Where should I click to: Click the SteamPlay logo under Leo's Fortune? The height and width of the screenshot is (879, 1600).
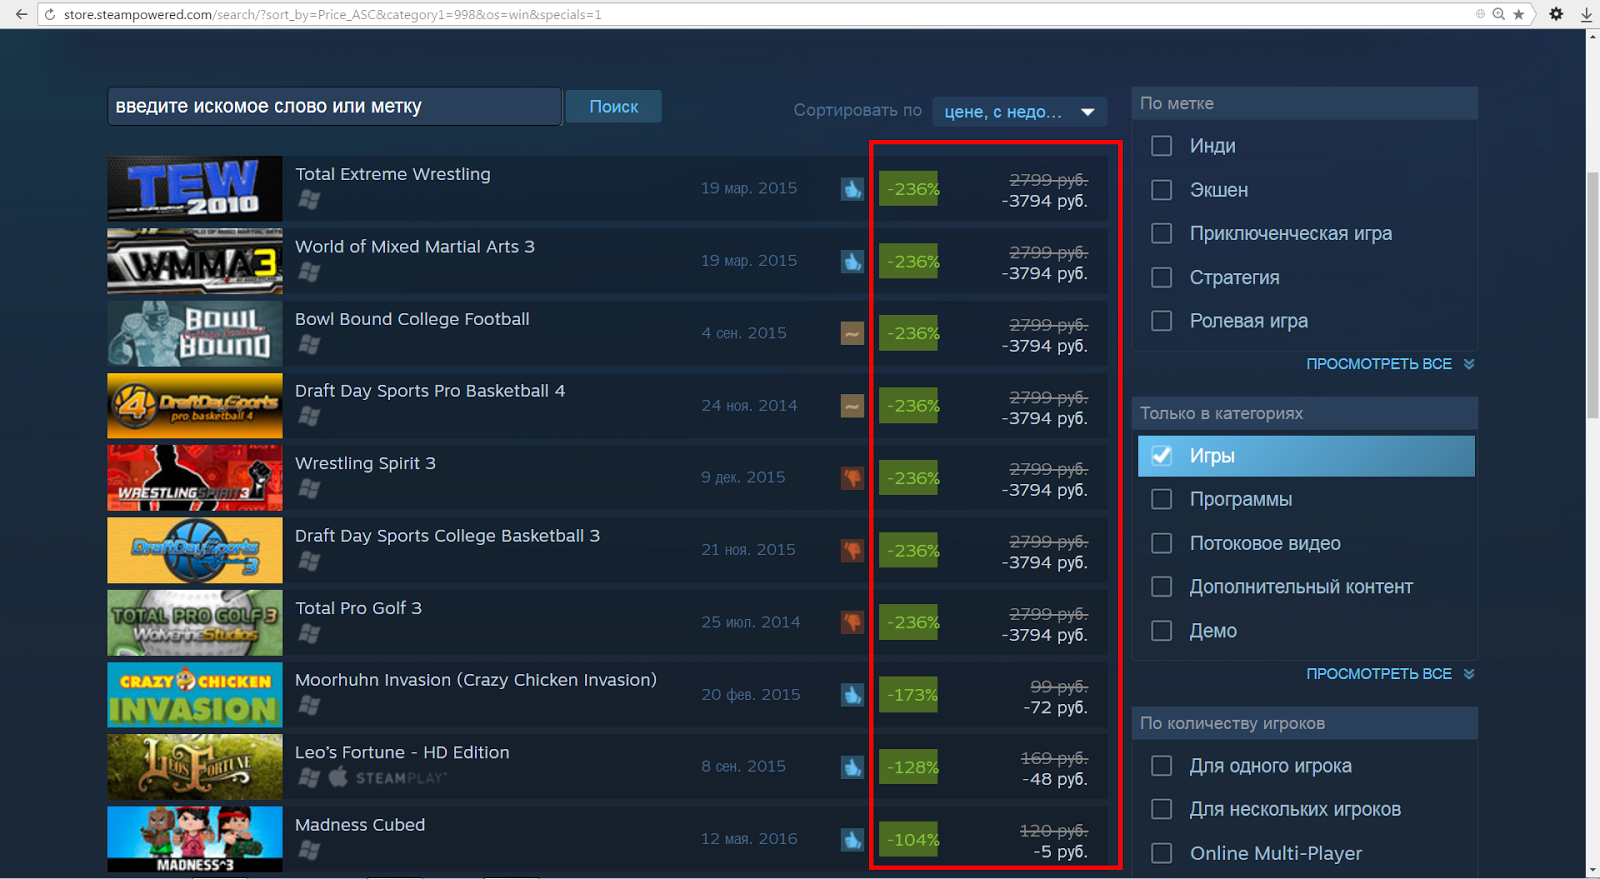[402, 778]
